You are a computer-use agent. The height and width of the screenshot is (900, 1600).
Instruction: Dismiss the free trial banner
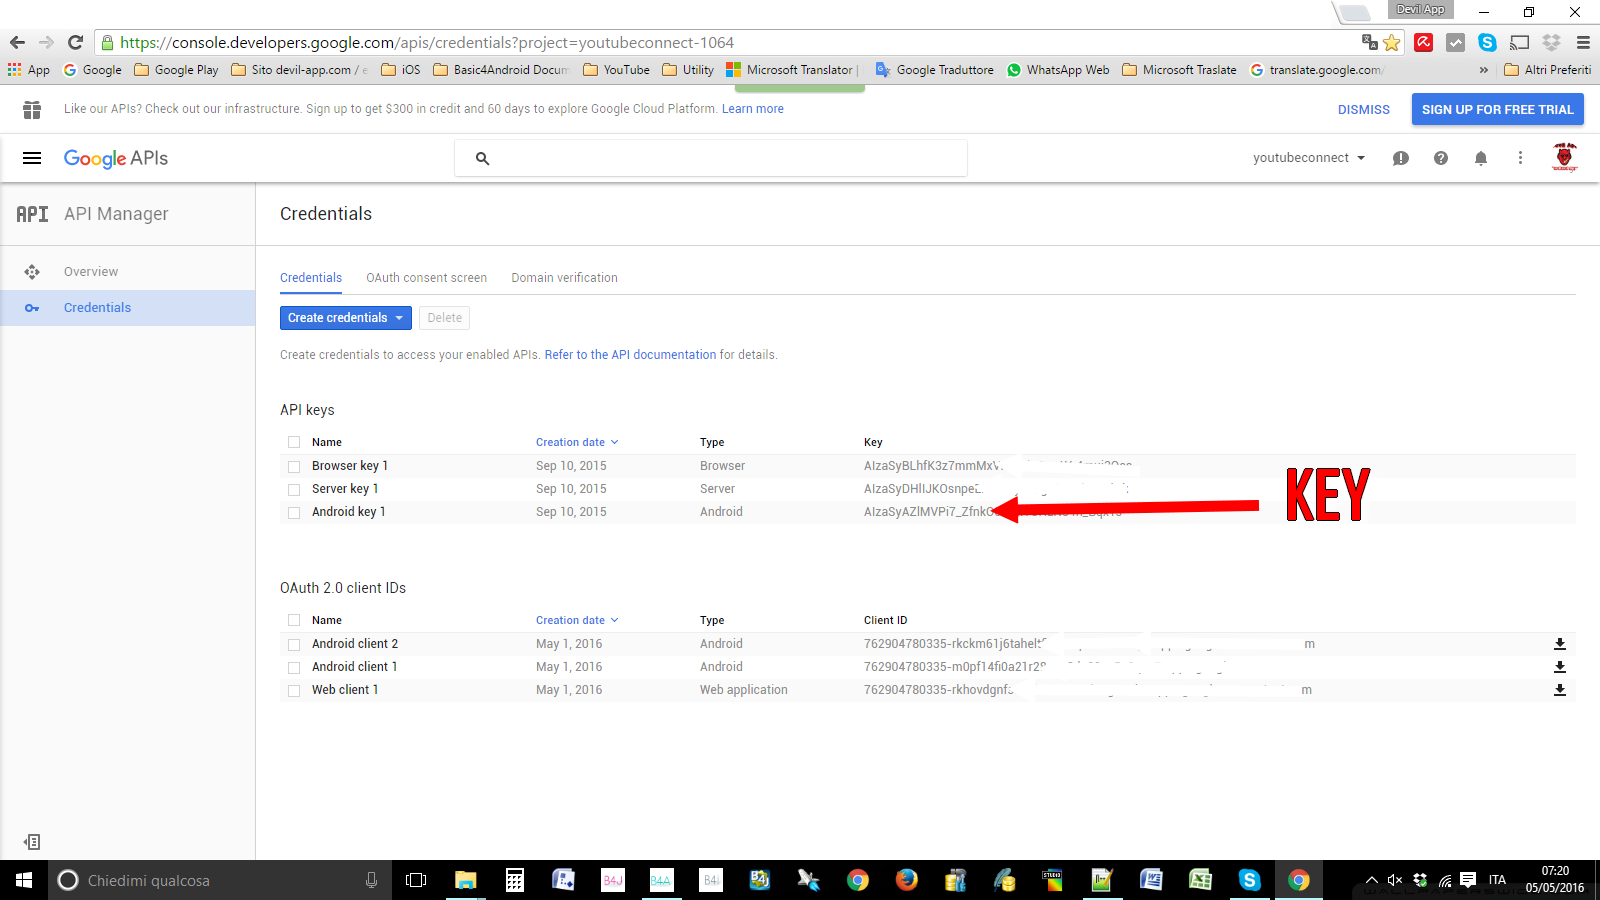(1364, 110)
